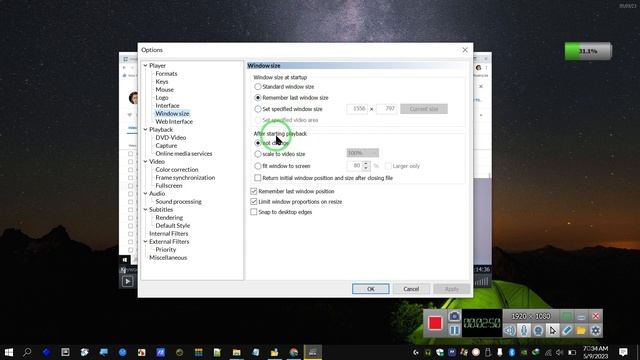Open Miscellaneous options page
Screen dimensions: 640x360
[x=168, y=258]
